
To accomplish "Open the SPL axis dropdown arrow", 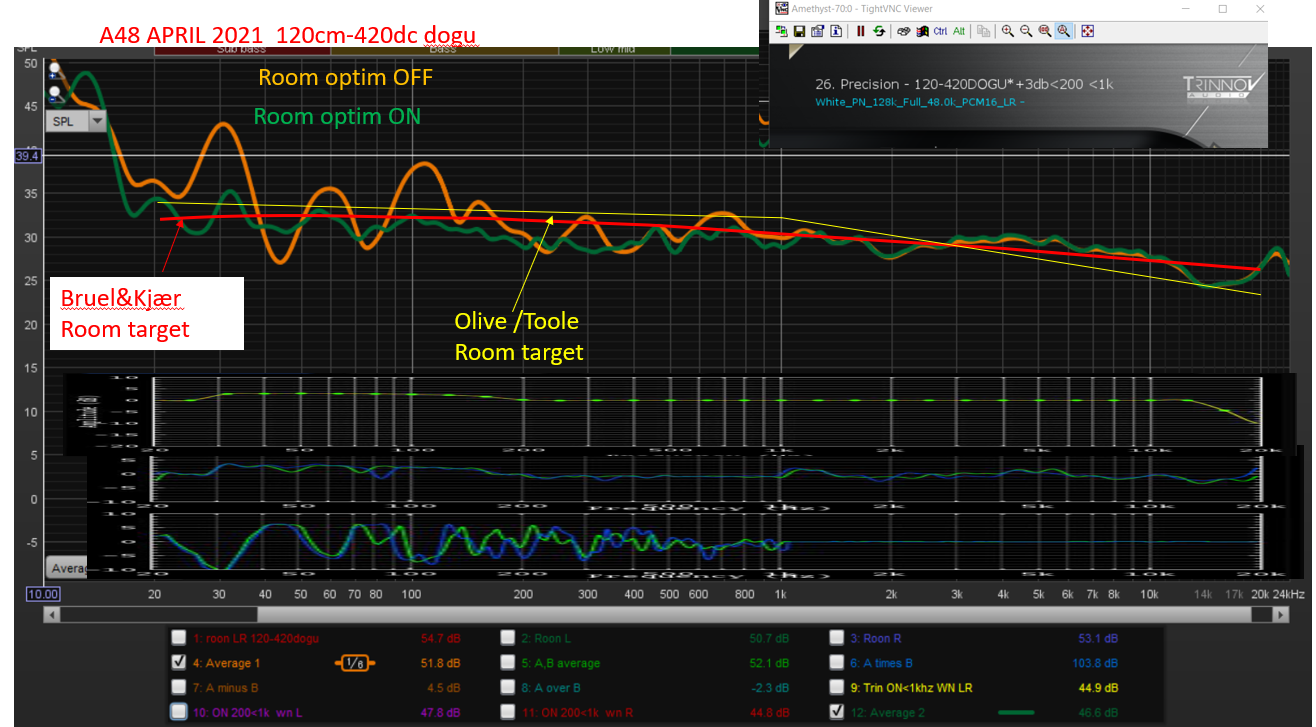I will pos(97,121).
